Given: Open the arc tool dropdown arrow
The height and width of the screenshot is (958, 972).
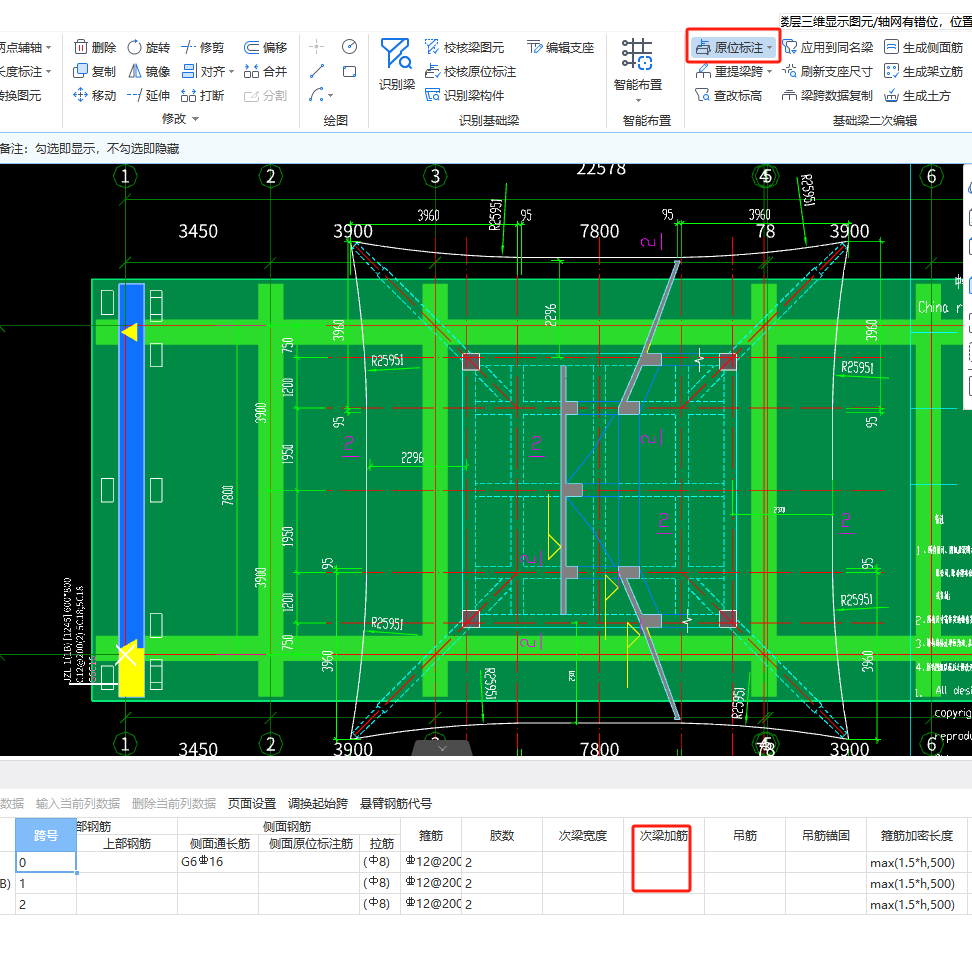Looking at the screenshot, I should tap(330, 95).
